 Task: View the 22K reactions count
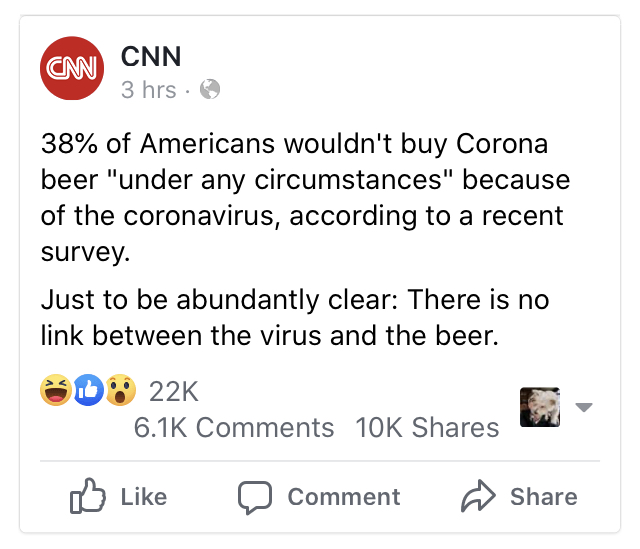pyautogui.click(x=173, y=391)
